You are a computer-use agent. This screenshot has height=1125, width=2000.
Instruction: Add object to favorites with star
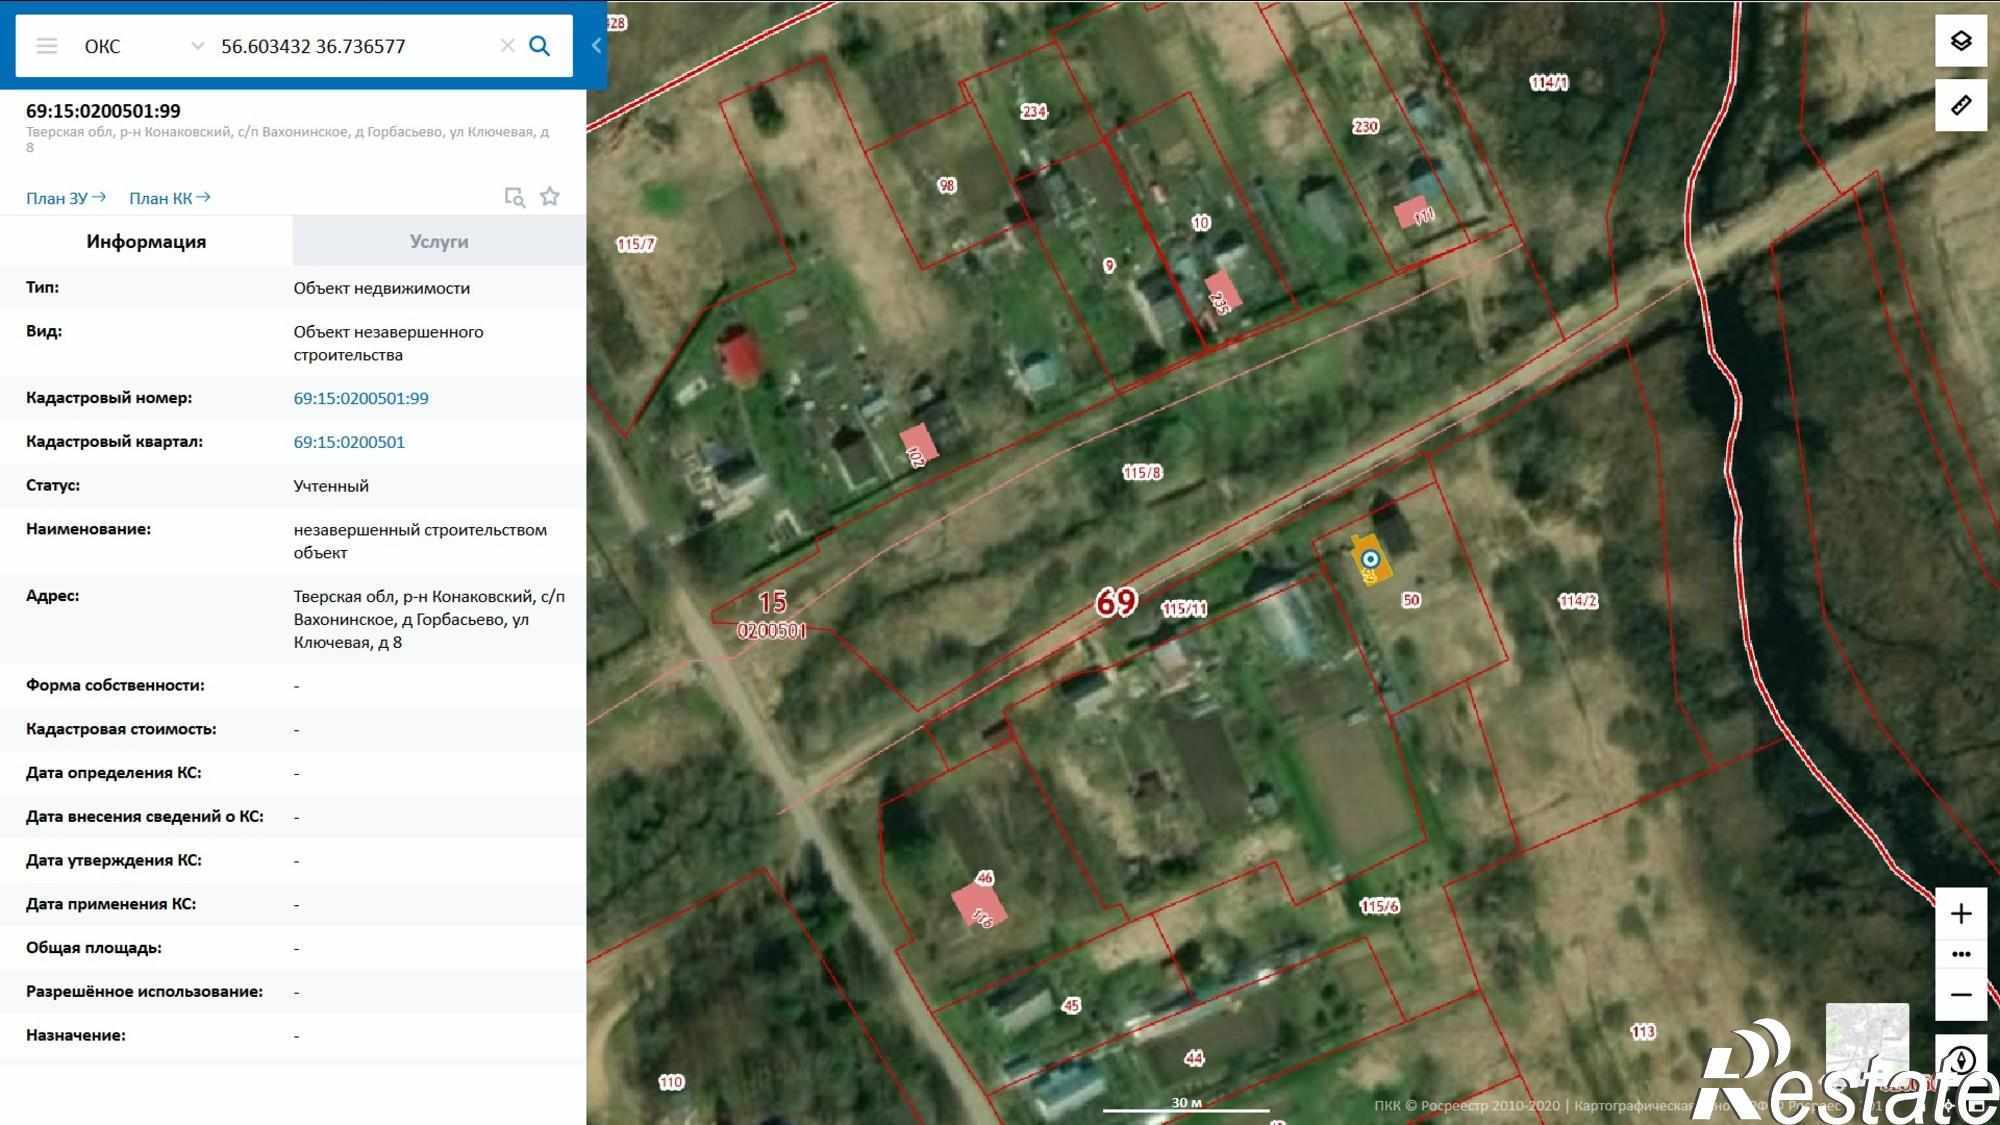pyautogui.click(x=550, y=196)
